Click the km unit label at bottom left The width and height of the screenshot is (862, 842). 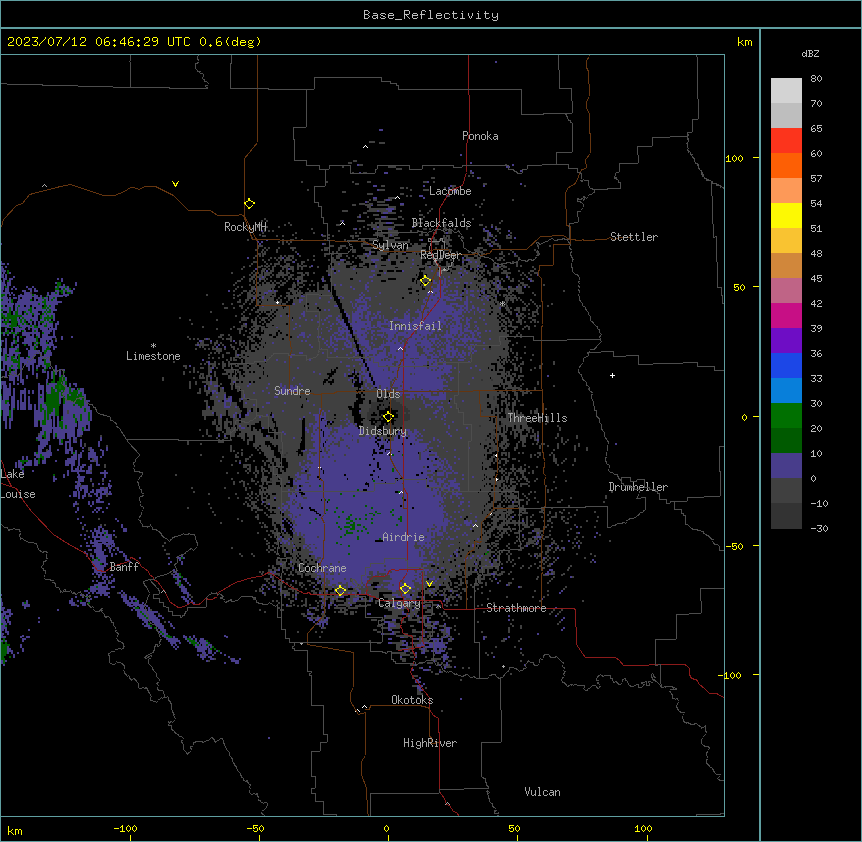[x=15, y=831]
